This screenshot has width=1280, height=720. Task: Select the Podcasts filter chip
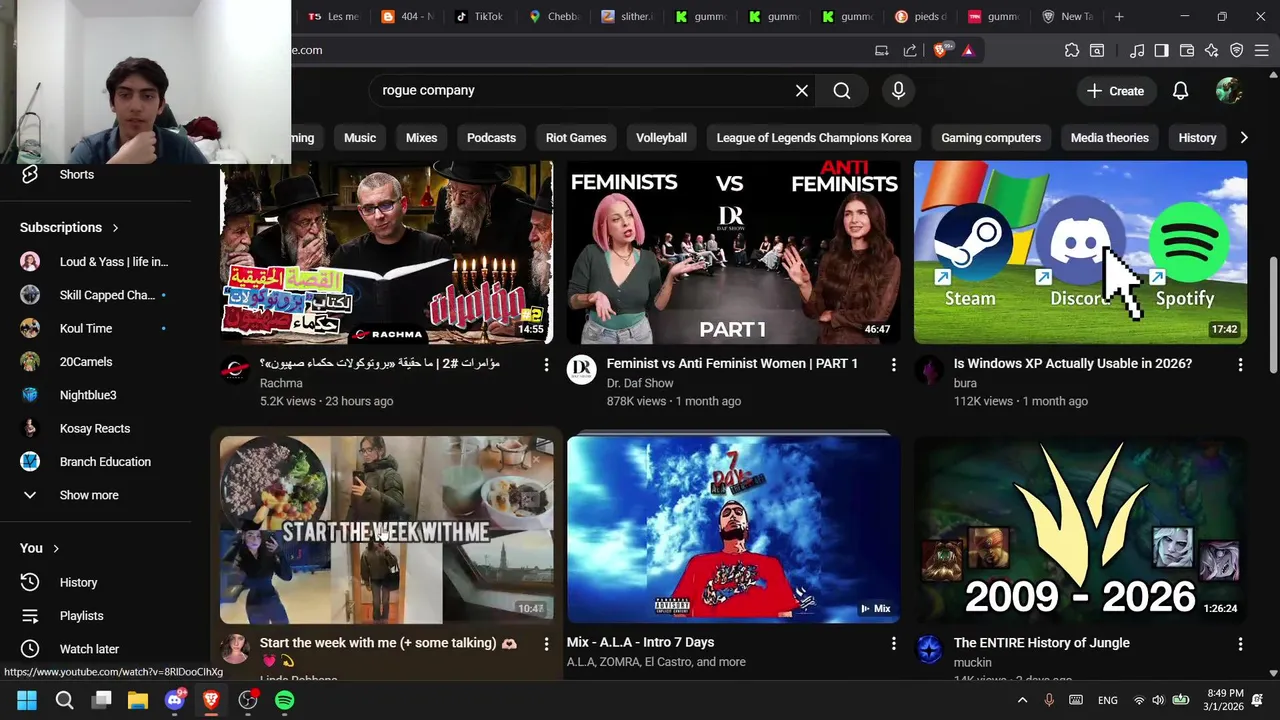(x=491, y=138)
